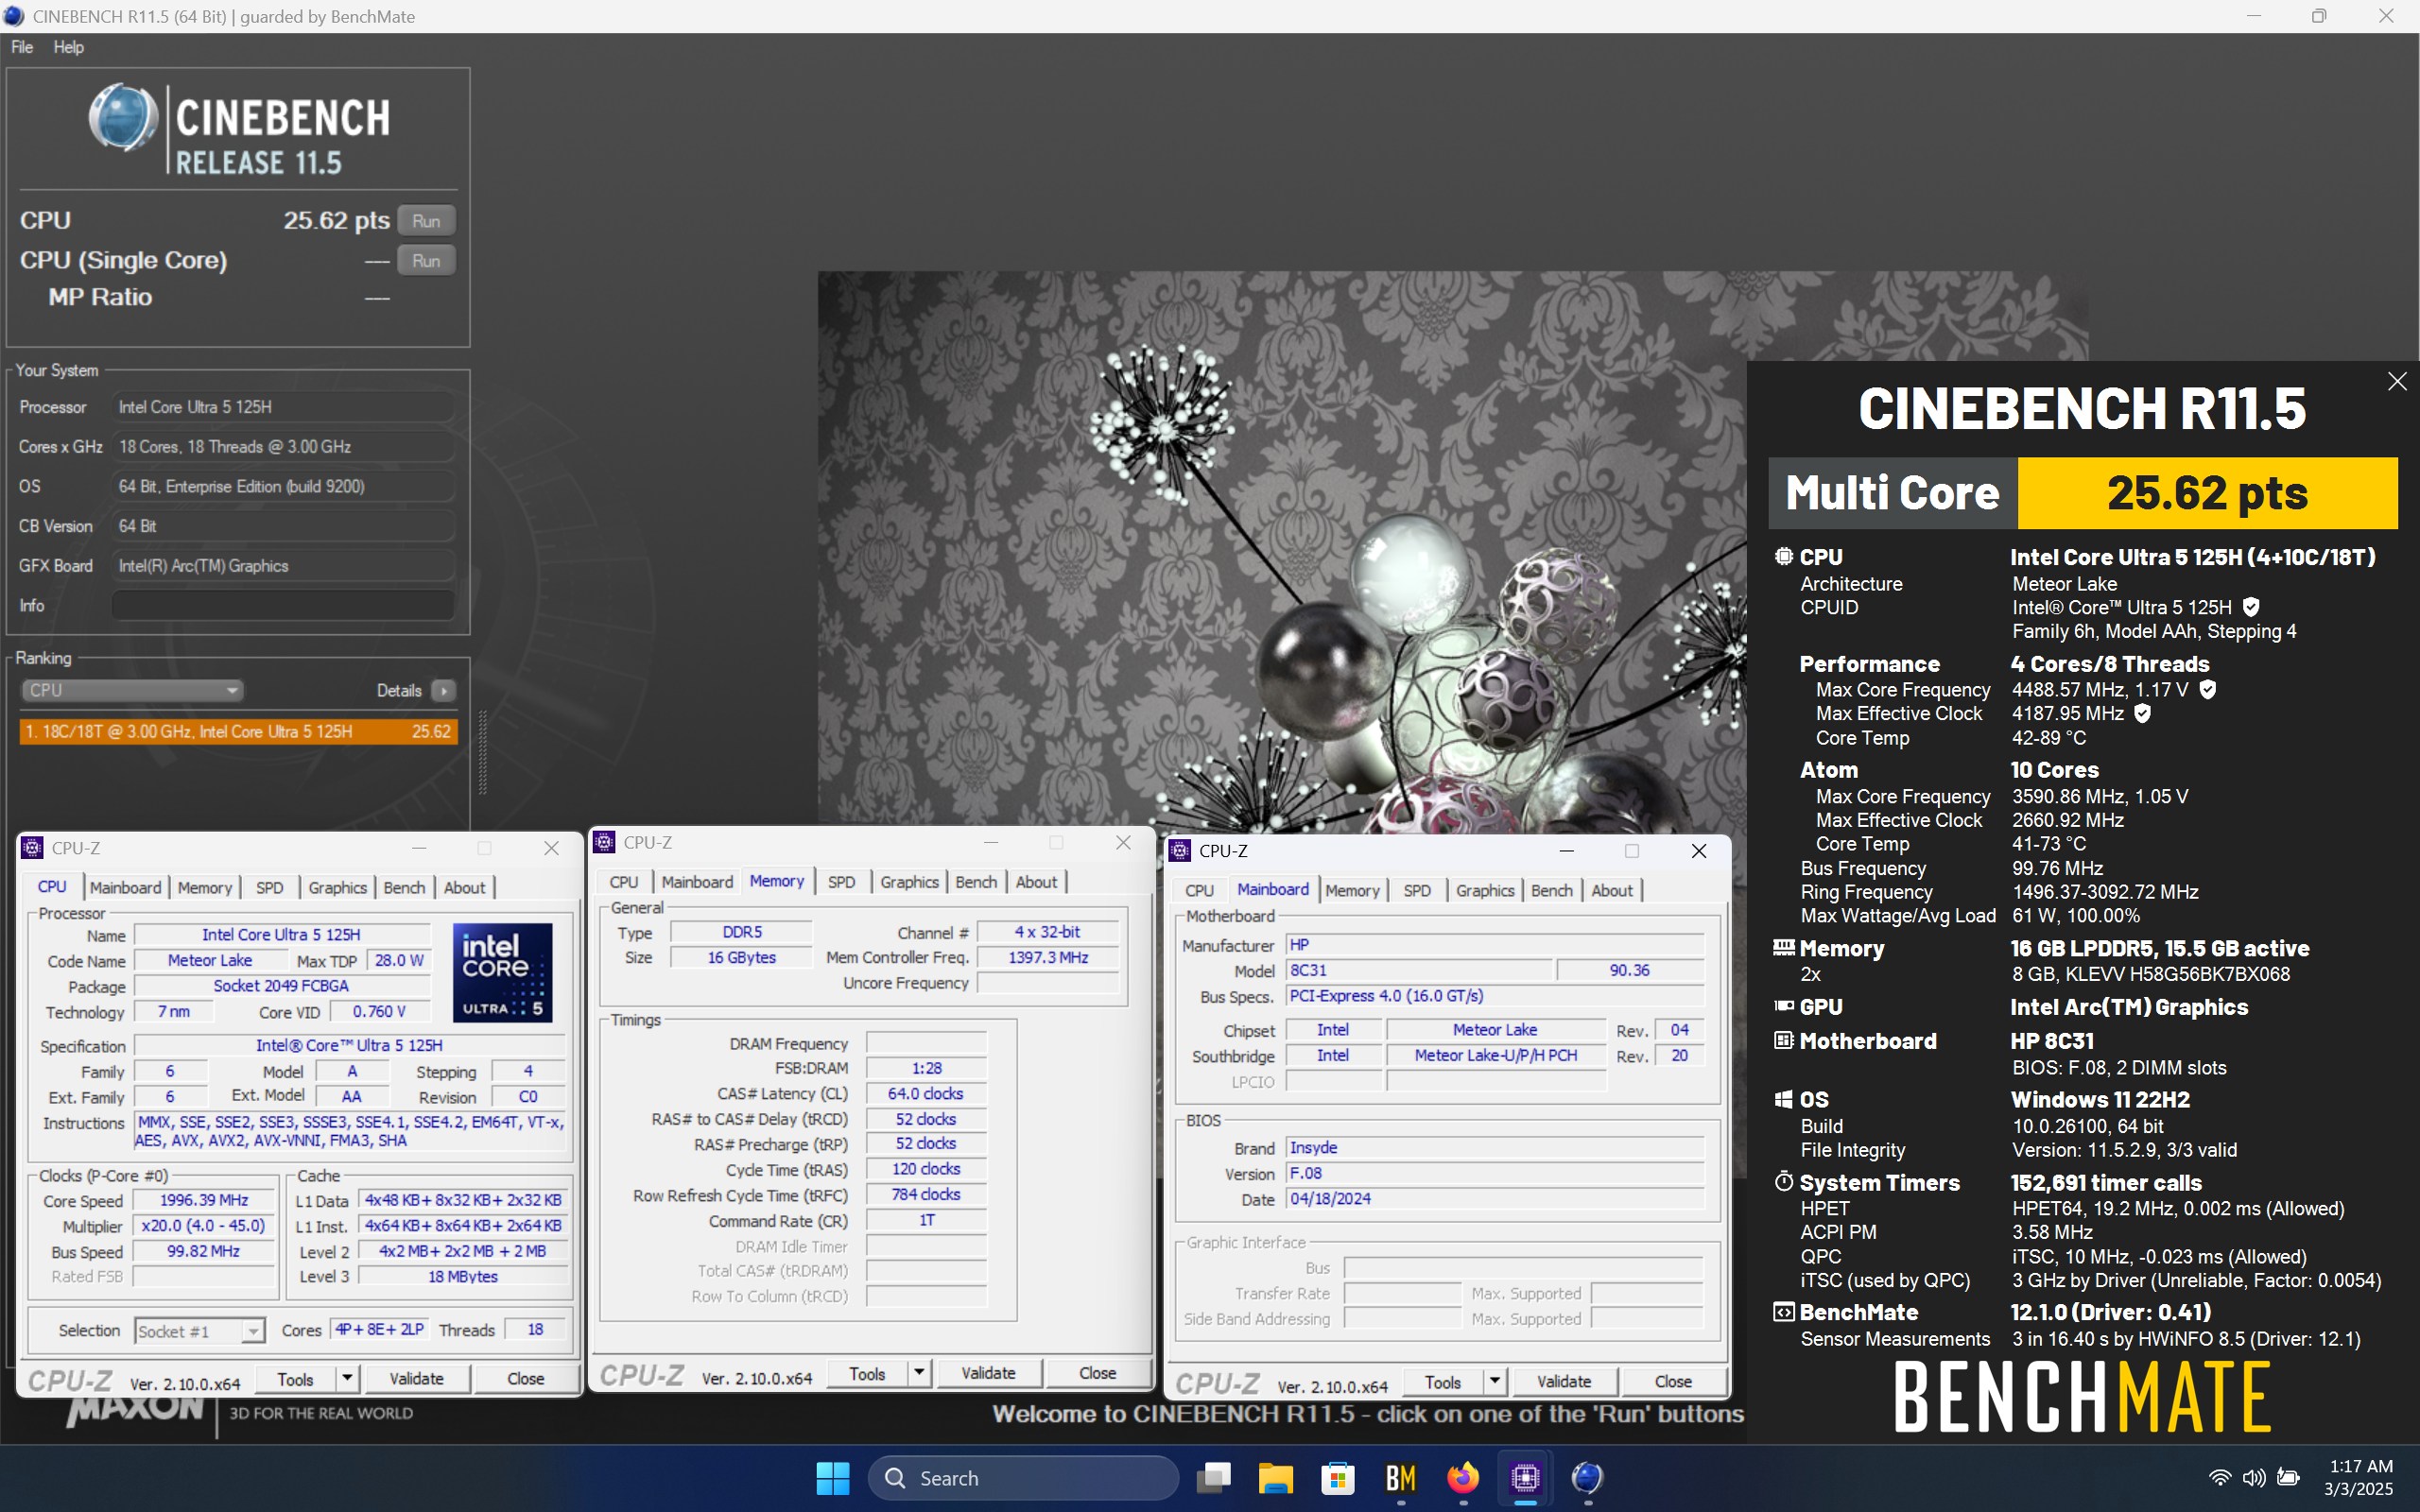Click Close in Memory CPU-Z window
2420x1512 pixels.
pyautogui.click(x=1097, y=1373)
